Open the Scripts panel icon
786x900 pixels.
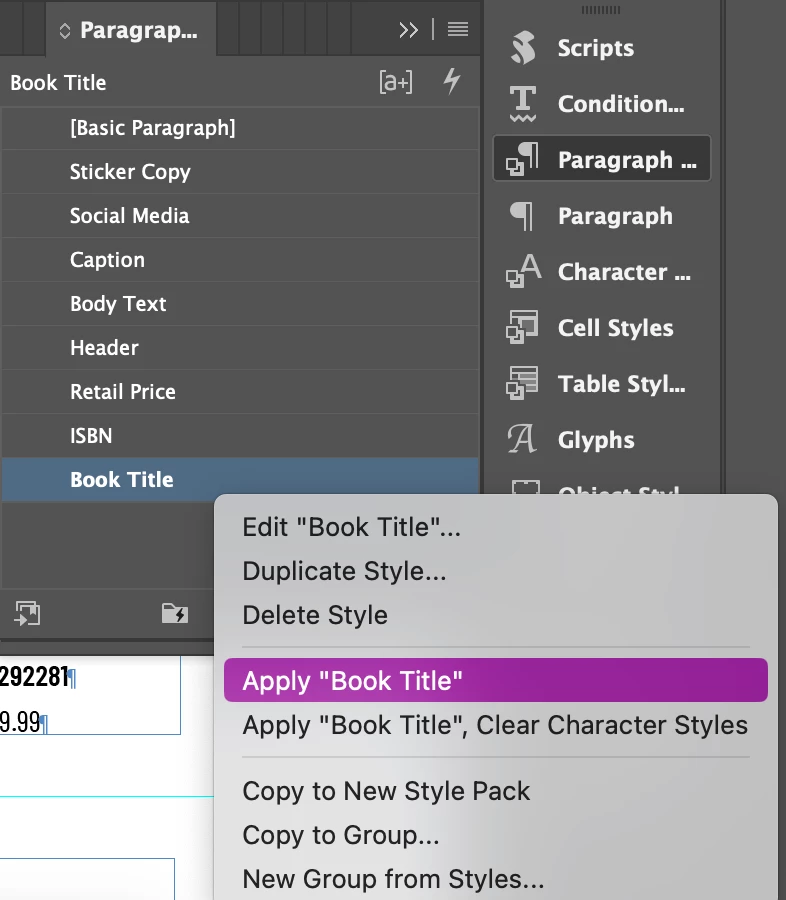pos(523,48)
